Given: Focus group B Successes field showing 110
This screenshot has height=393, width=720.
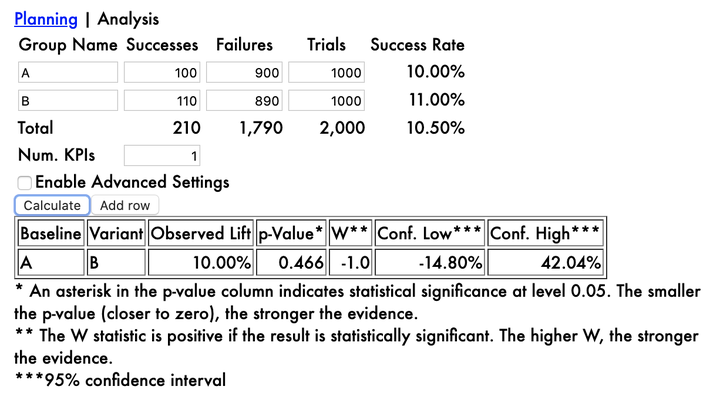Looking at the screenshot, I should point(162,101).
